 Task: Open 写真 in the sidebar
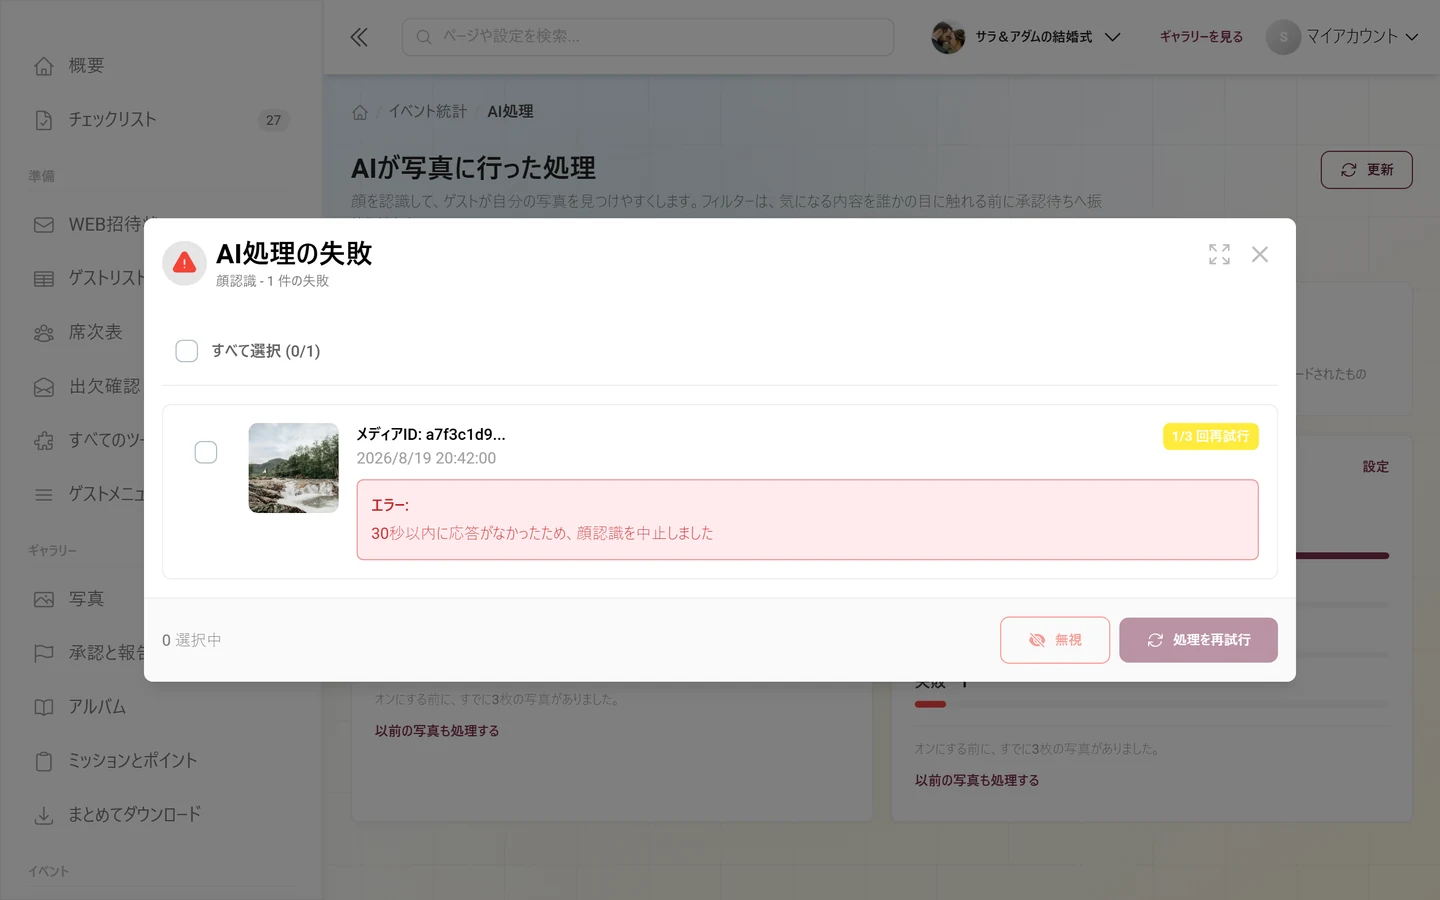tap(161, 599)
